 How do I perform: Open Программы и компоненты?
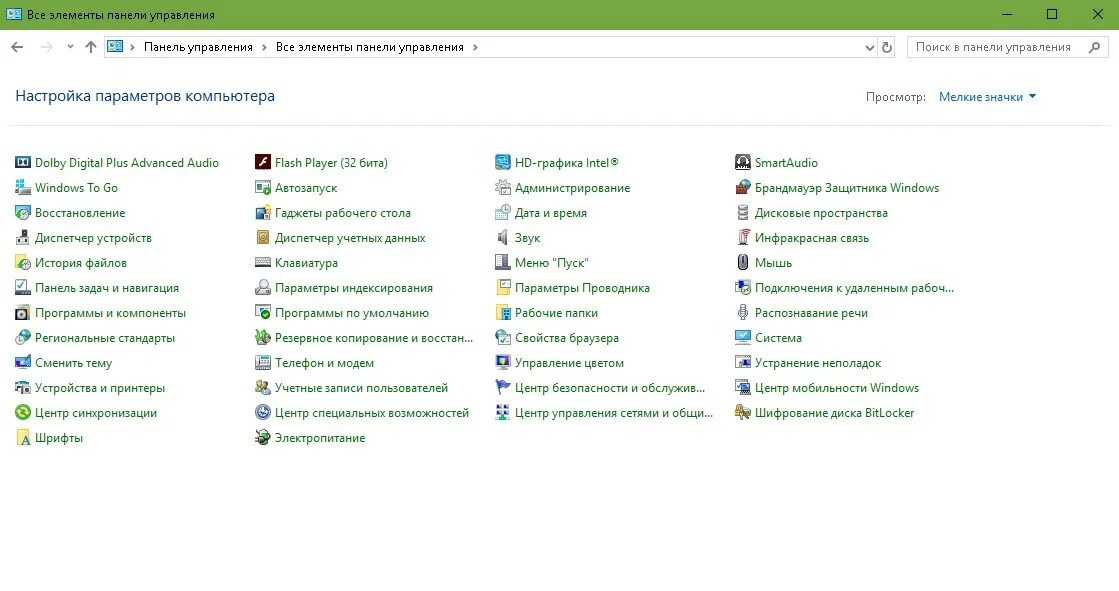110,313
